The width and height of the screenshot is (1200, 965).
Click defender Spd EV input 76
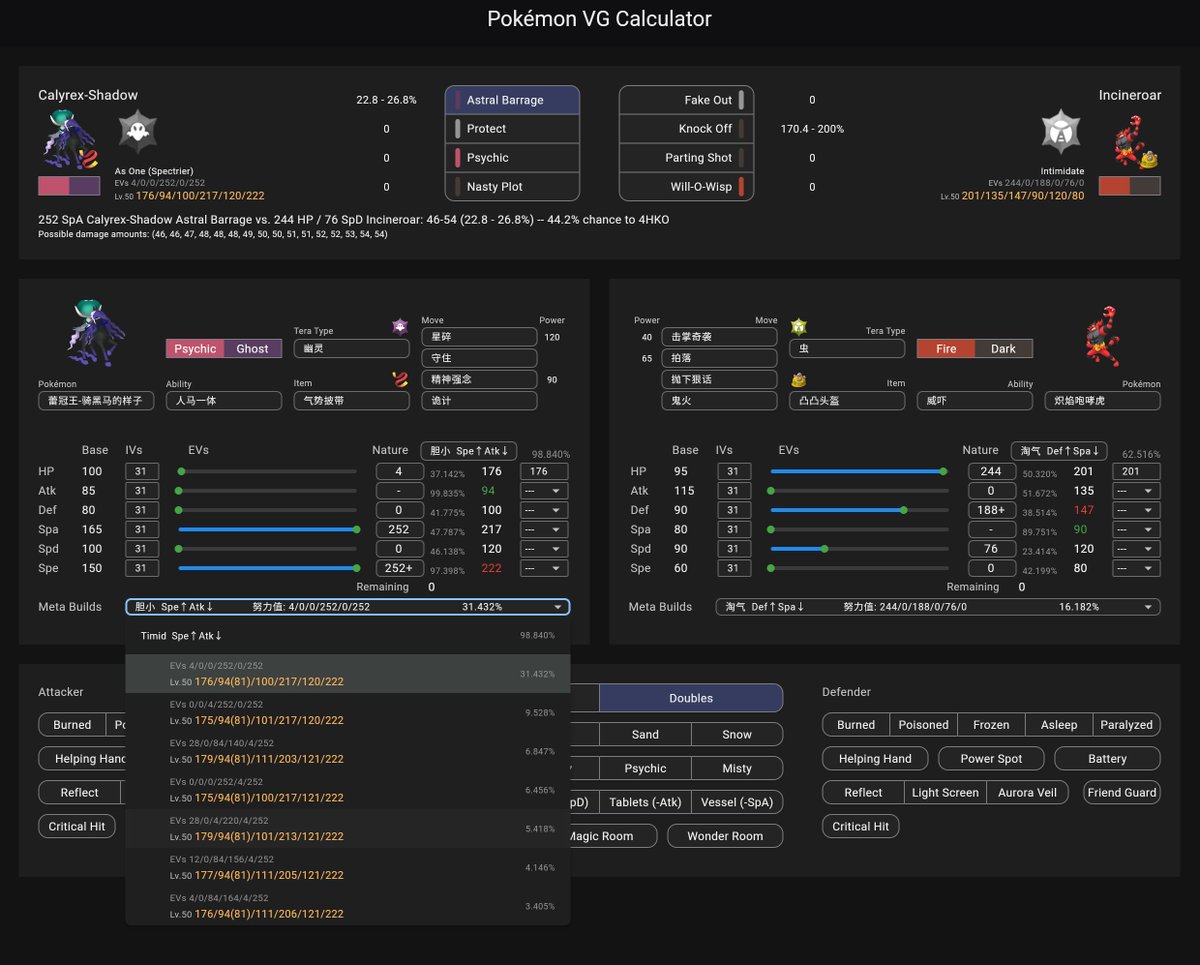click(990, 549)
